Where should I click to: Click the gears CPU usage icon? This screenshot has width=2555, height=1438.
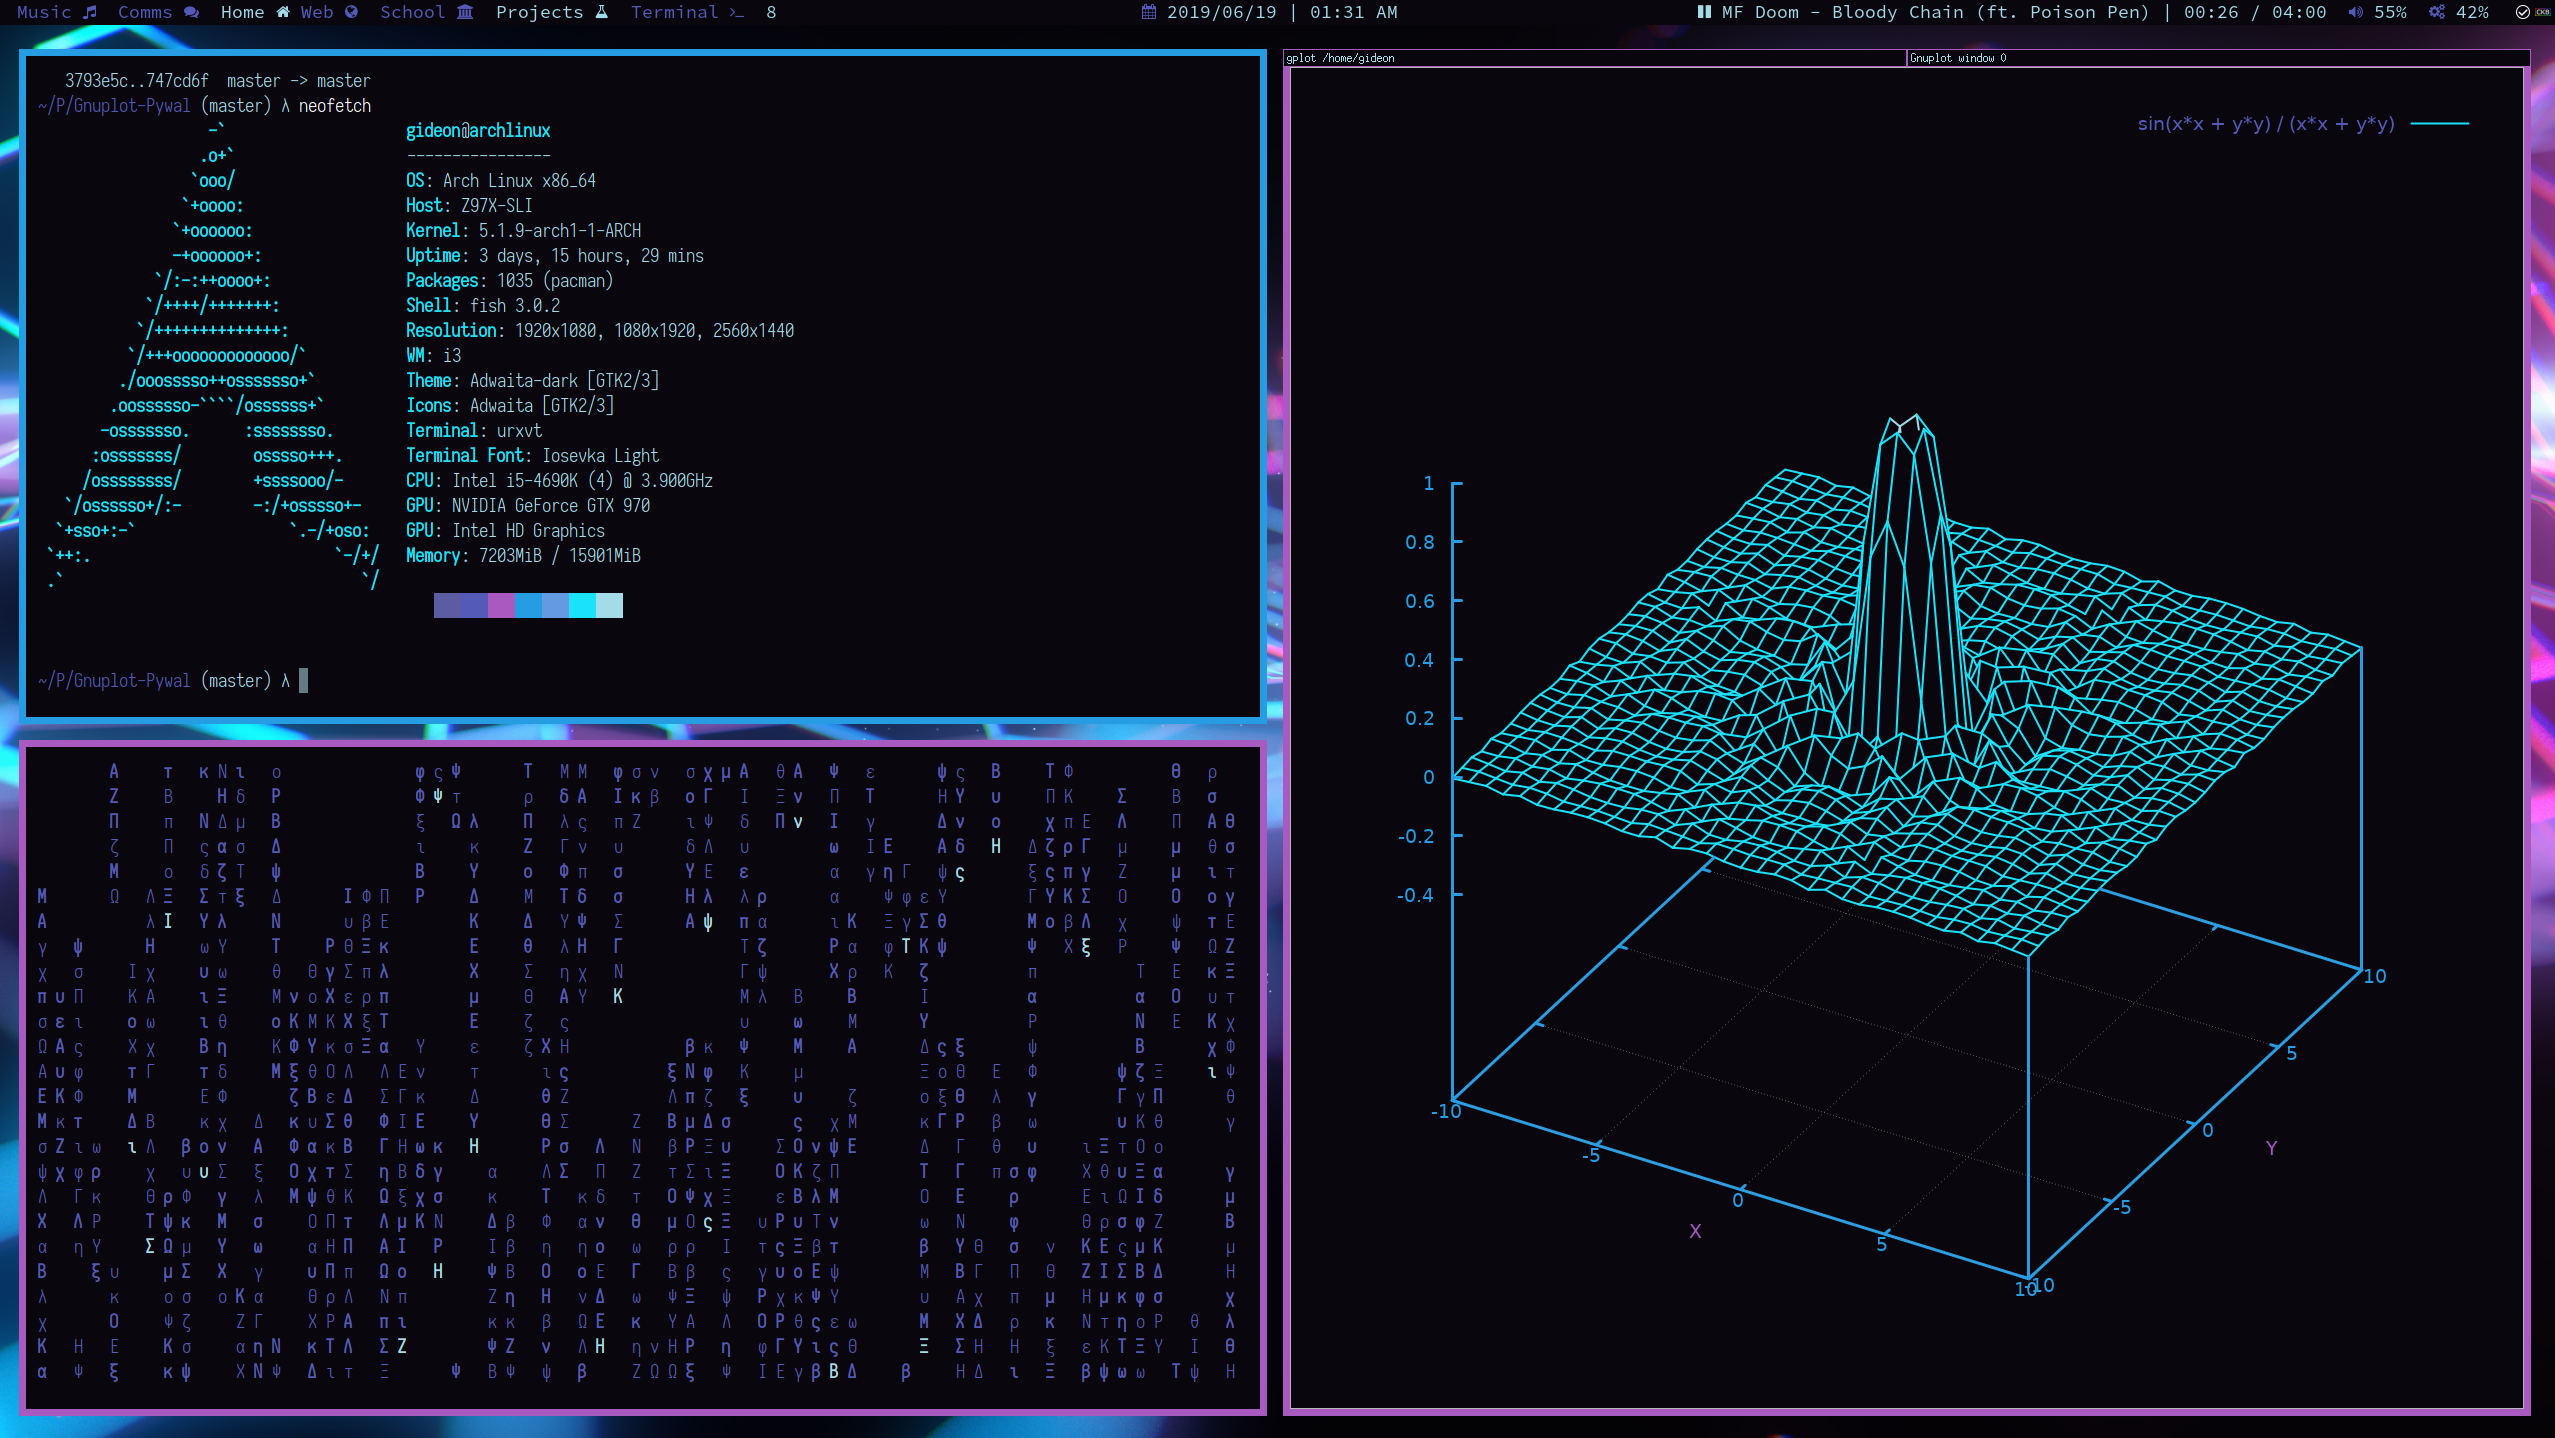(2437, 12)
